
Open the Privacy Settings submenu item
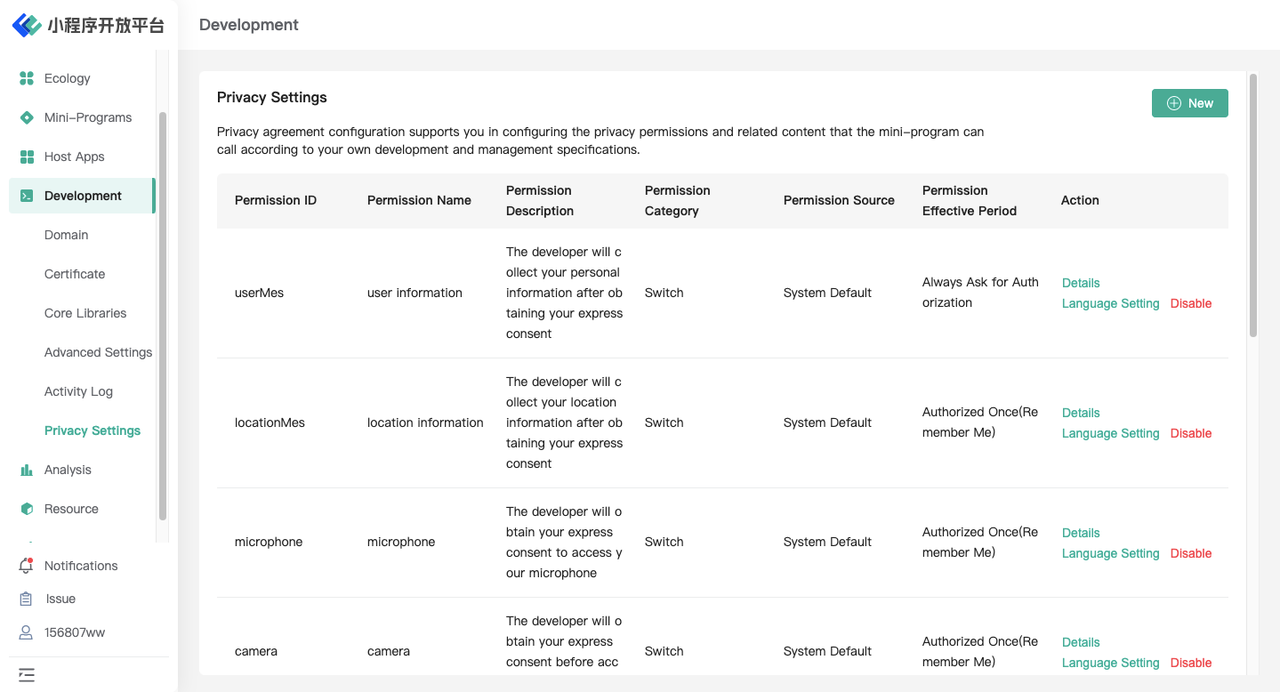[92, 431]
